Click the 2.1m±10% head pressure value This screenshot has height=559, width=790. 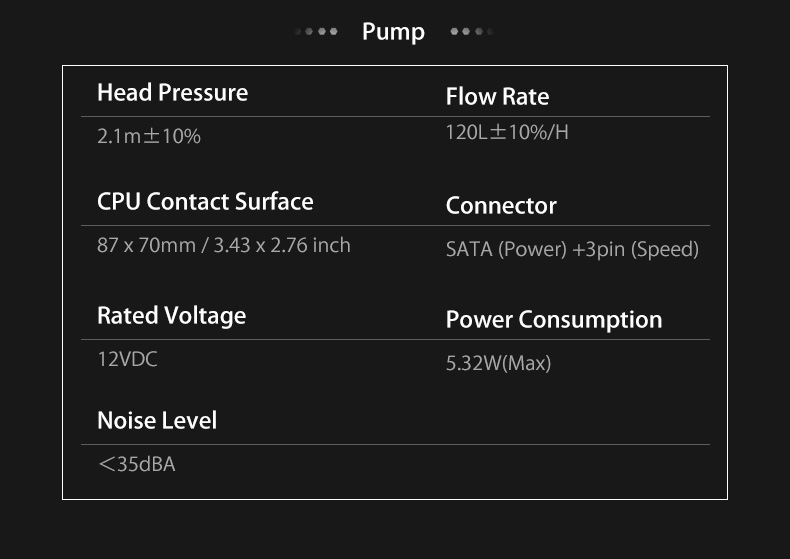[x=149, y=136]
